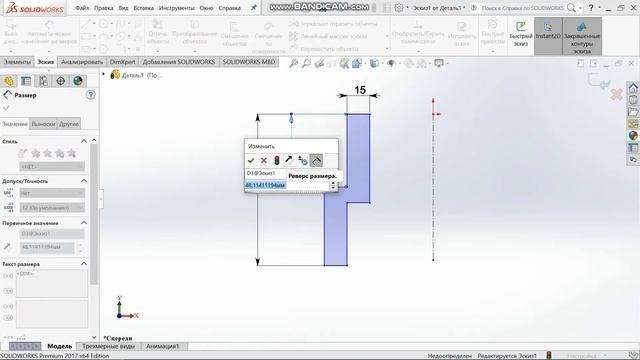Image resolution: width=640 pixels, height=360 pixels.
Task: Open the options gear icon in title bar
Action: click(399, 8)
